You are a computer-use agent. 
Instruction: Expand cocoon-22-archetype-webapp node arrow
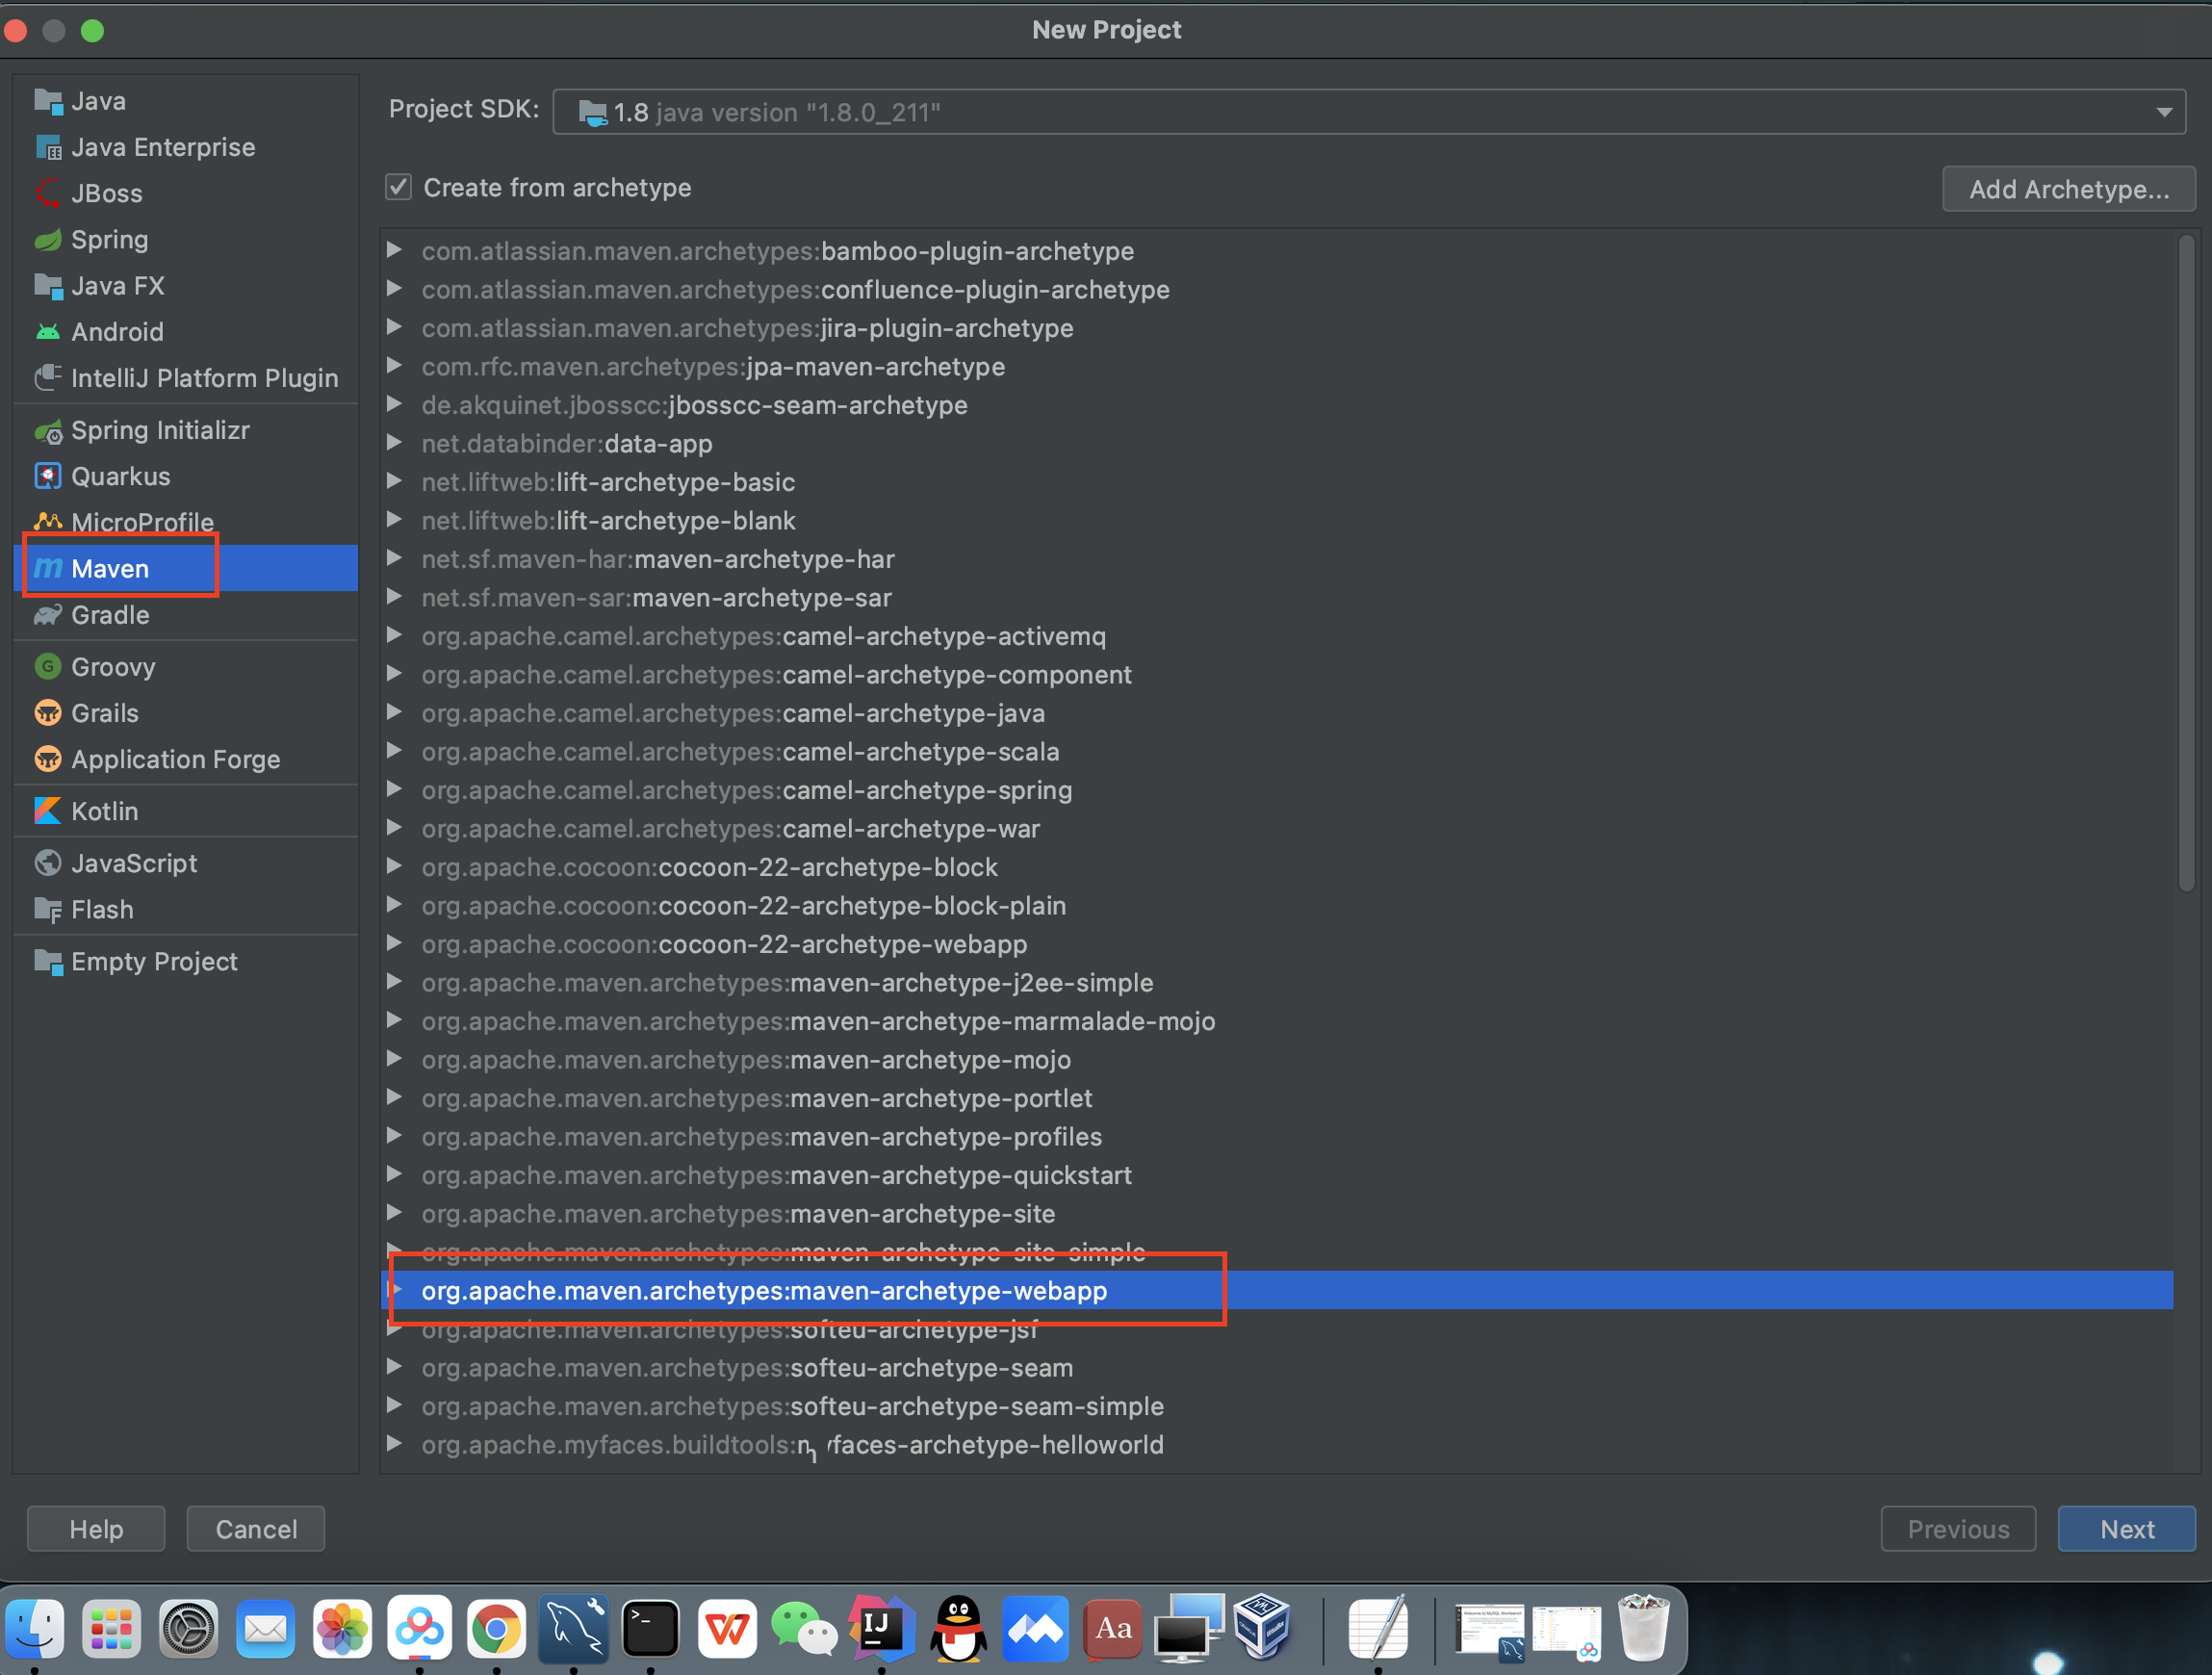coord(394,943)
